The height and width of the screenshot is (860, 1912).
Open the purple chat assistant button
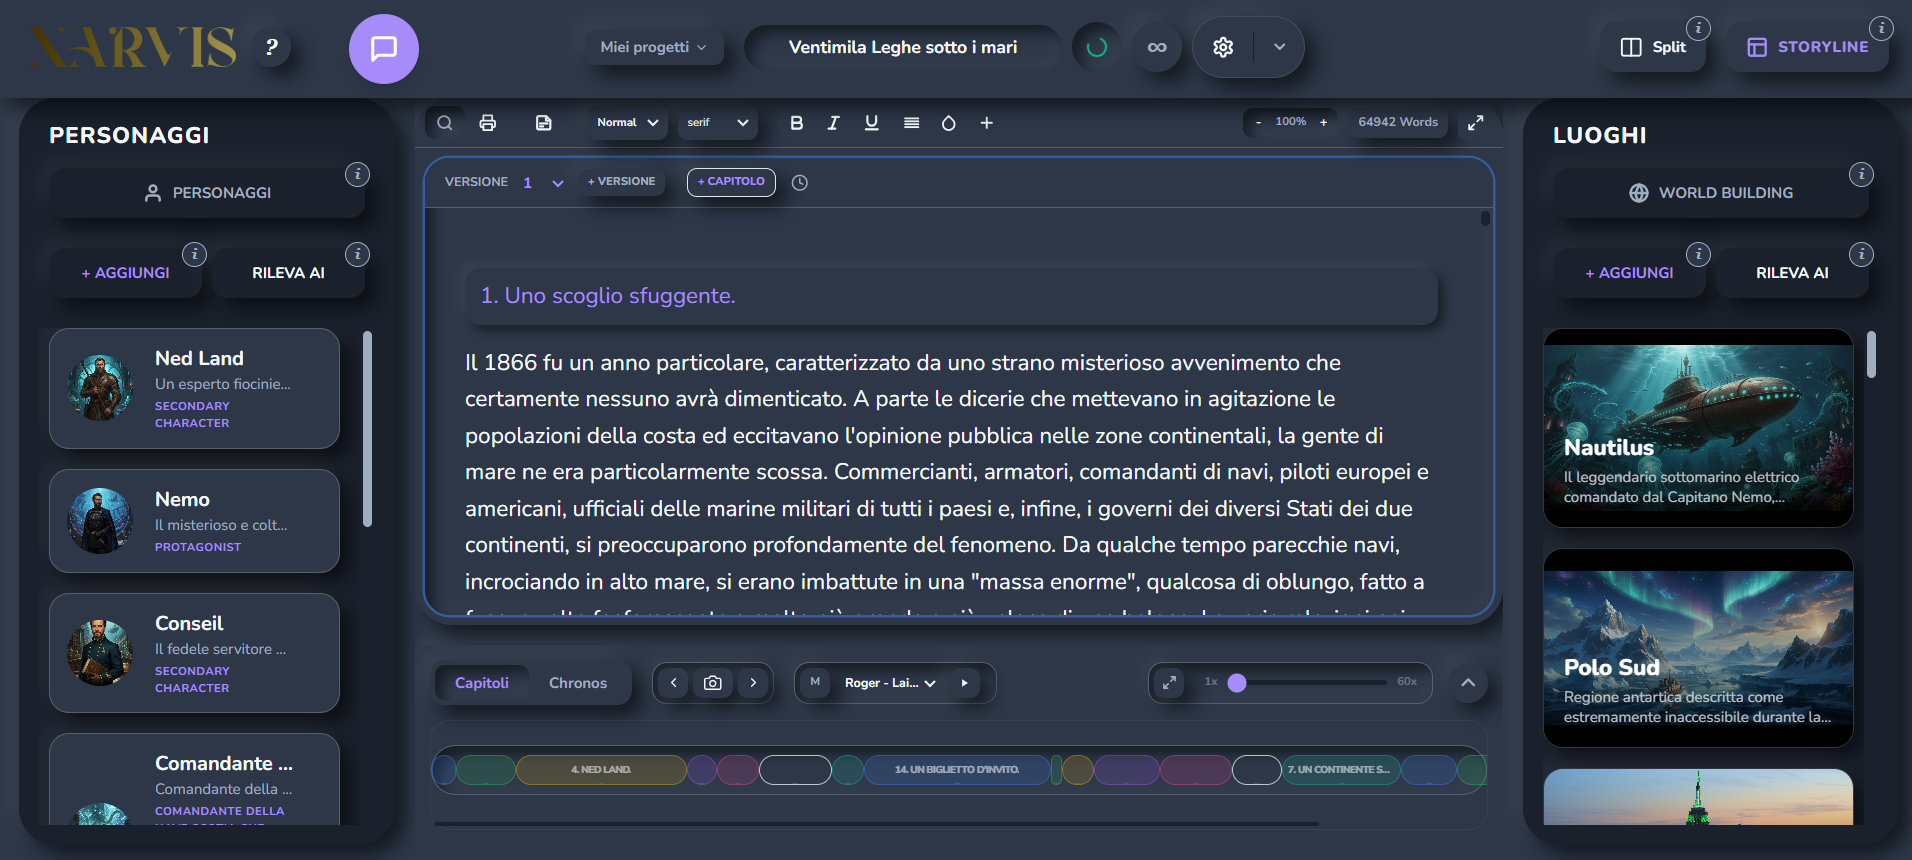point(384,48)
